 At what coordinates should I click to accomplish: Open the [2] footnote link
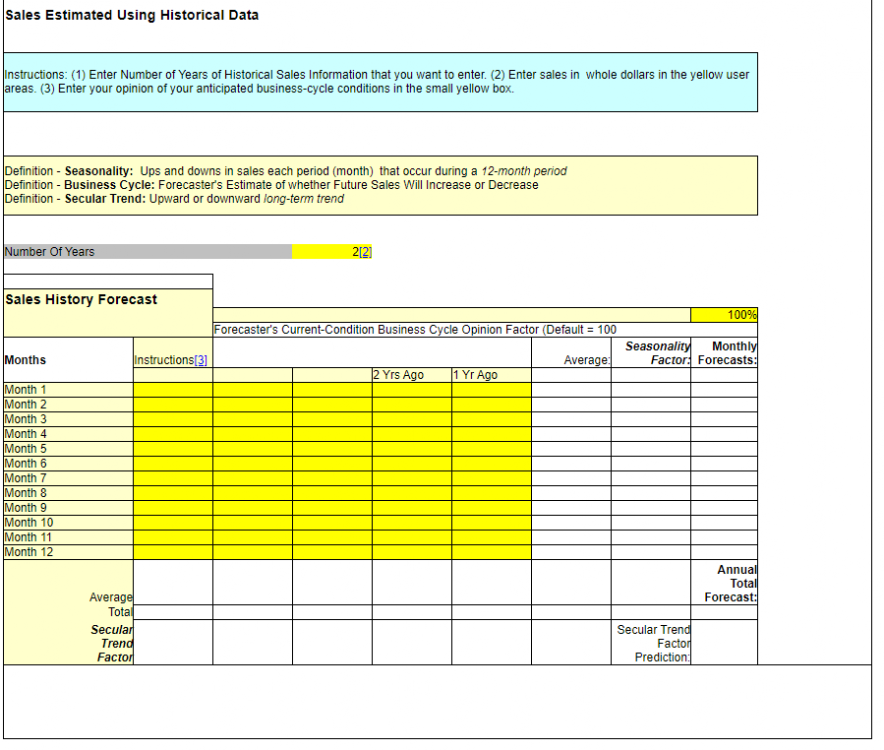365,252
